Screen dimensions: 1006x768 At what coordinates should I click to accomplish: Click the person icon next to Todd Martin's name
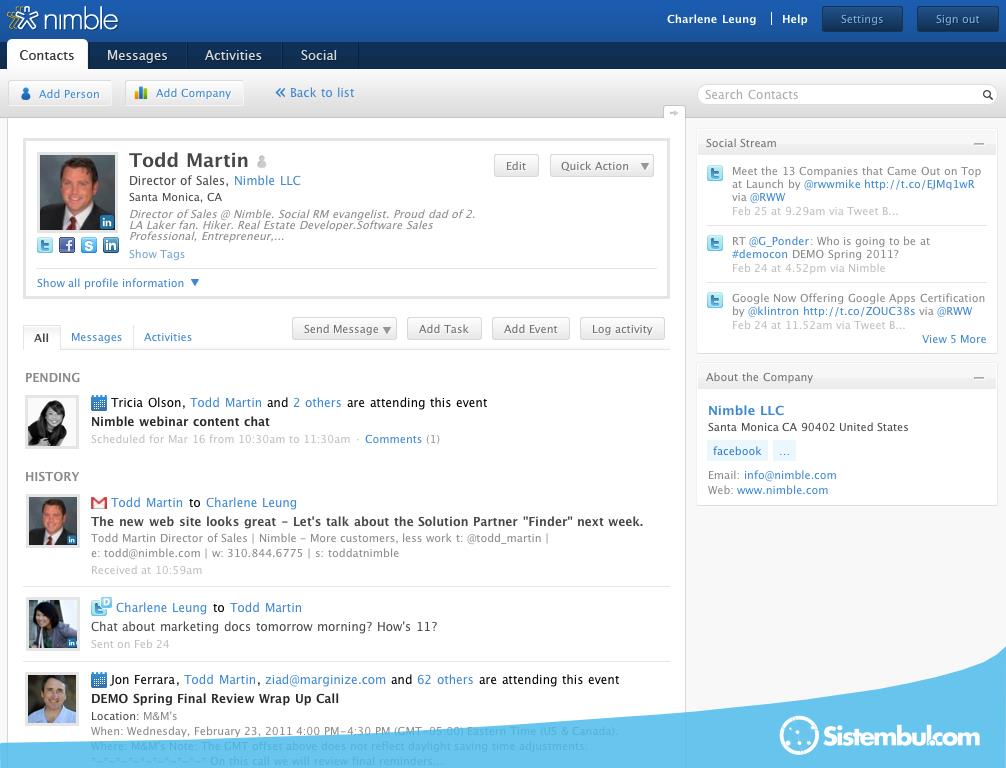pyautogui.click(x=262, y=161)
